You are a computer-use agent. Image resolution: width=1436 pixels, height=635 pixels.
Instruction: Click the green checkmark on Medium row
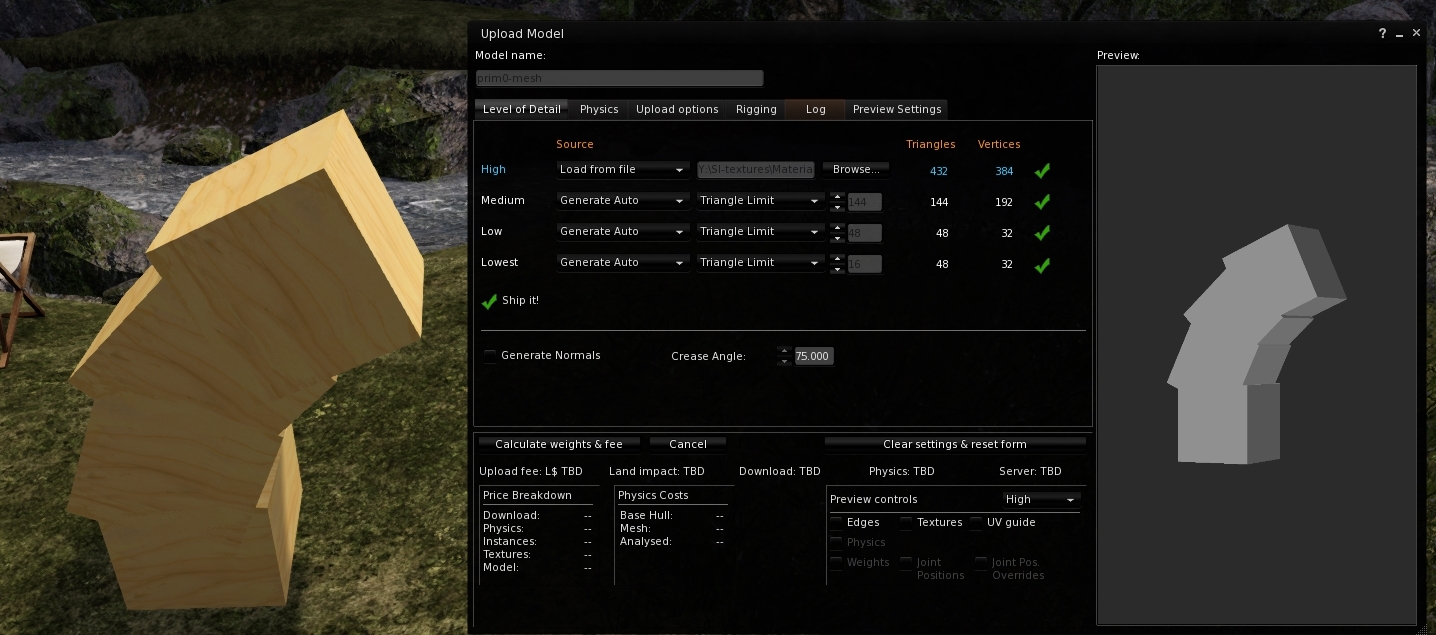coord(1042,202)
